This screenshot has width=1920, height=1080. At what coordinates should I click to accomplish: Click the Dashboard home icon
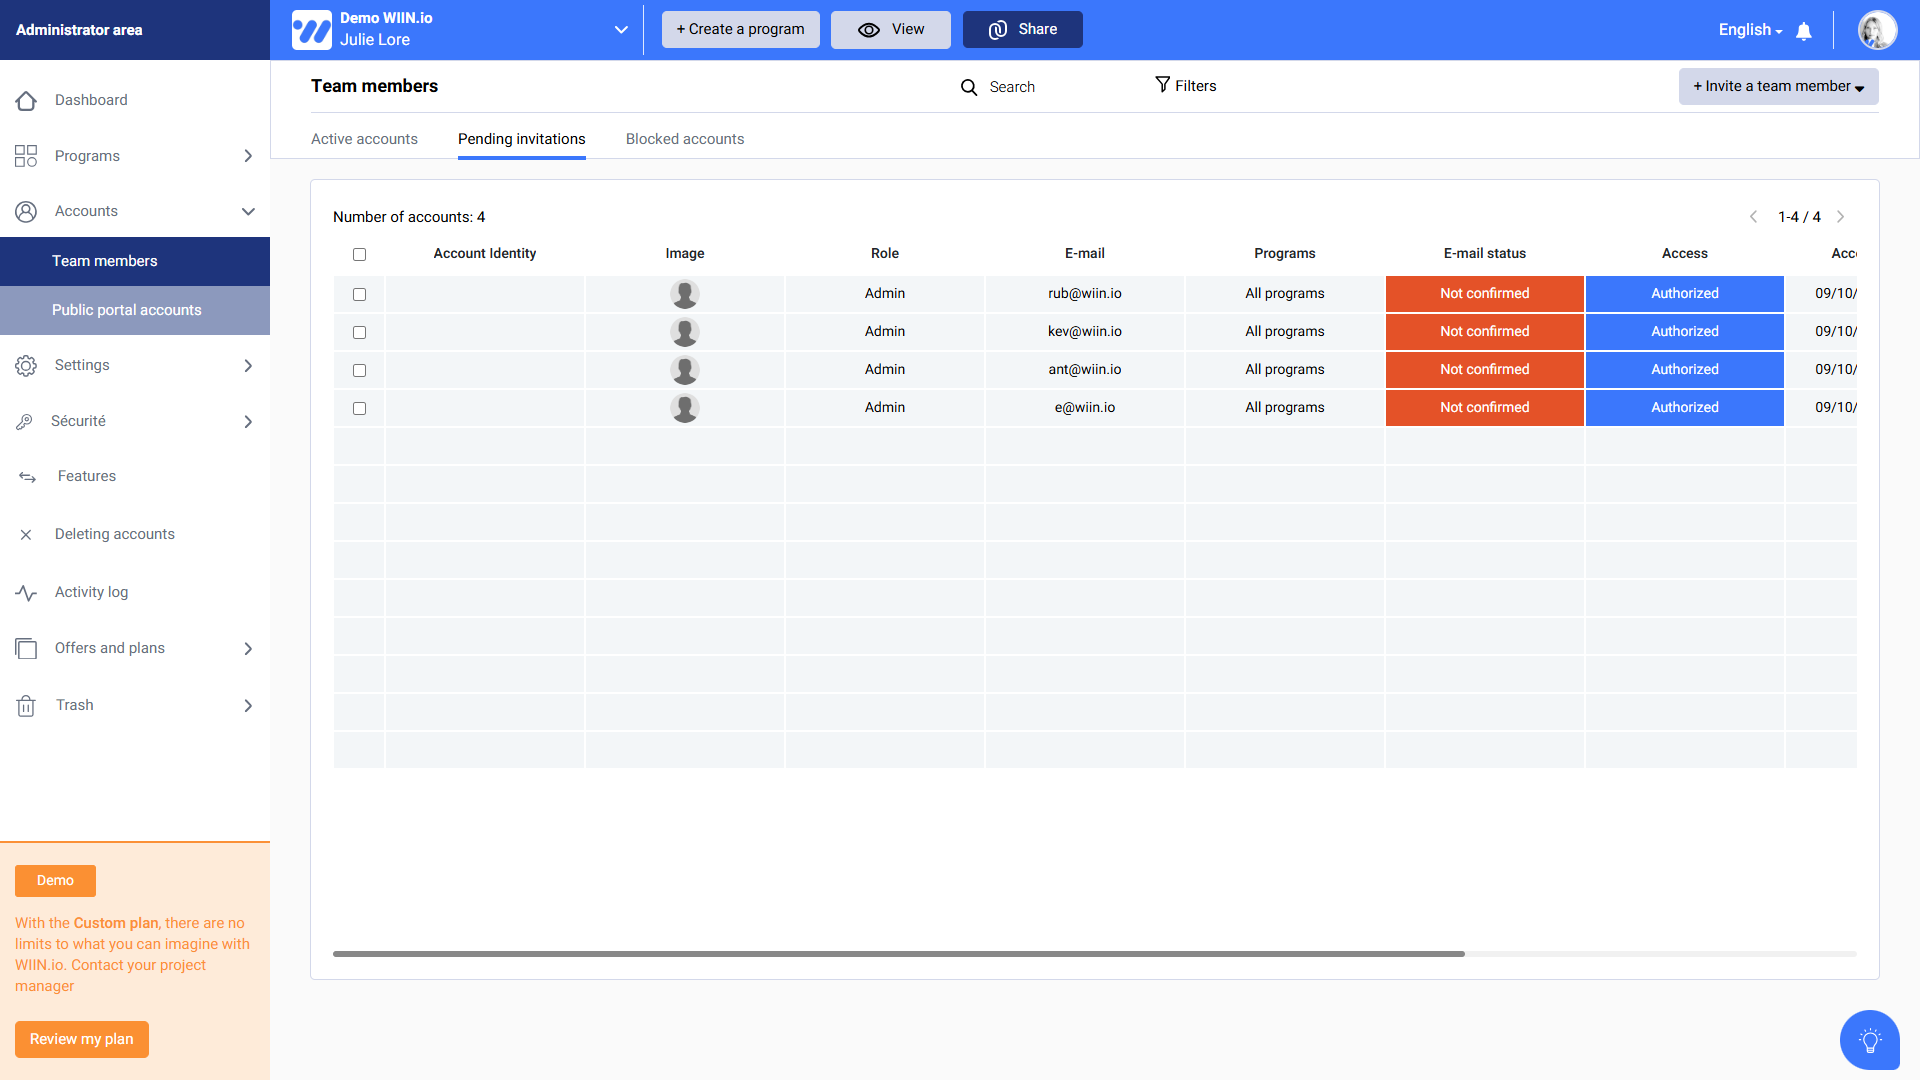coord(26,100)
